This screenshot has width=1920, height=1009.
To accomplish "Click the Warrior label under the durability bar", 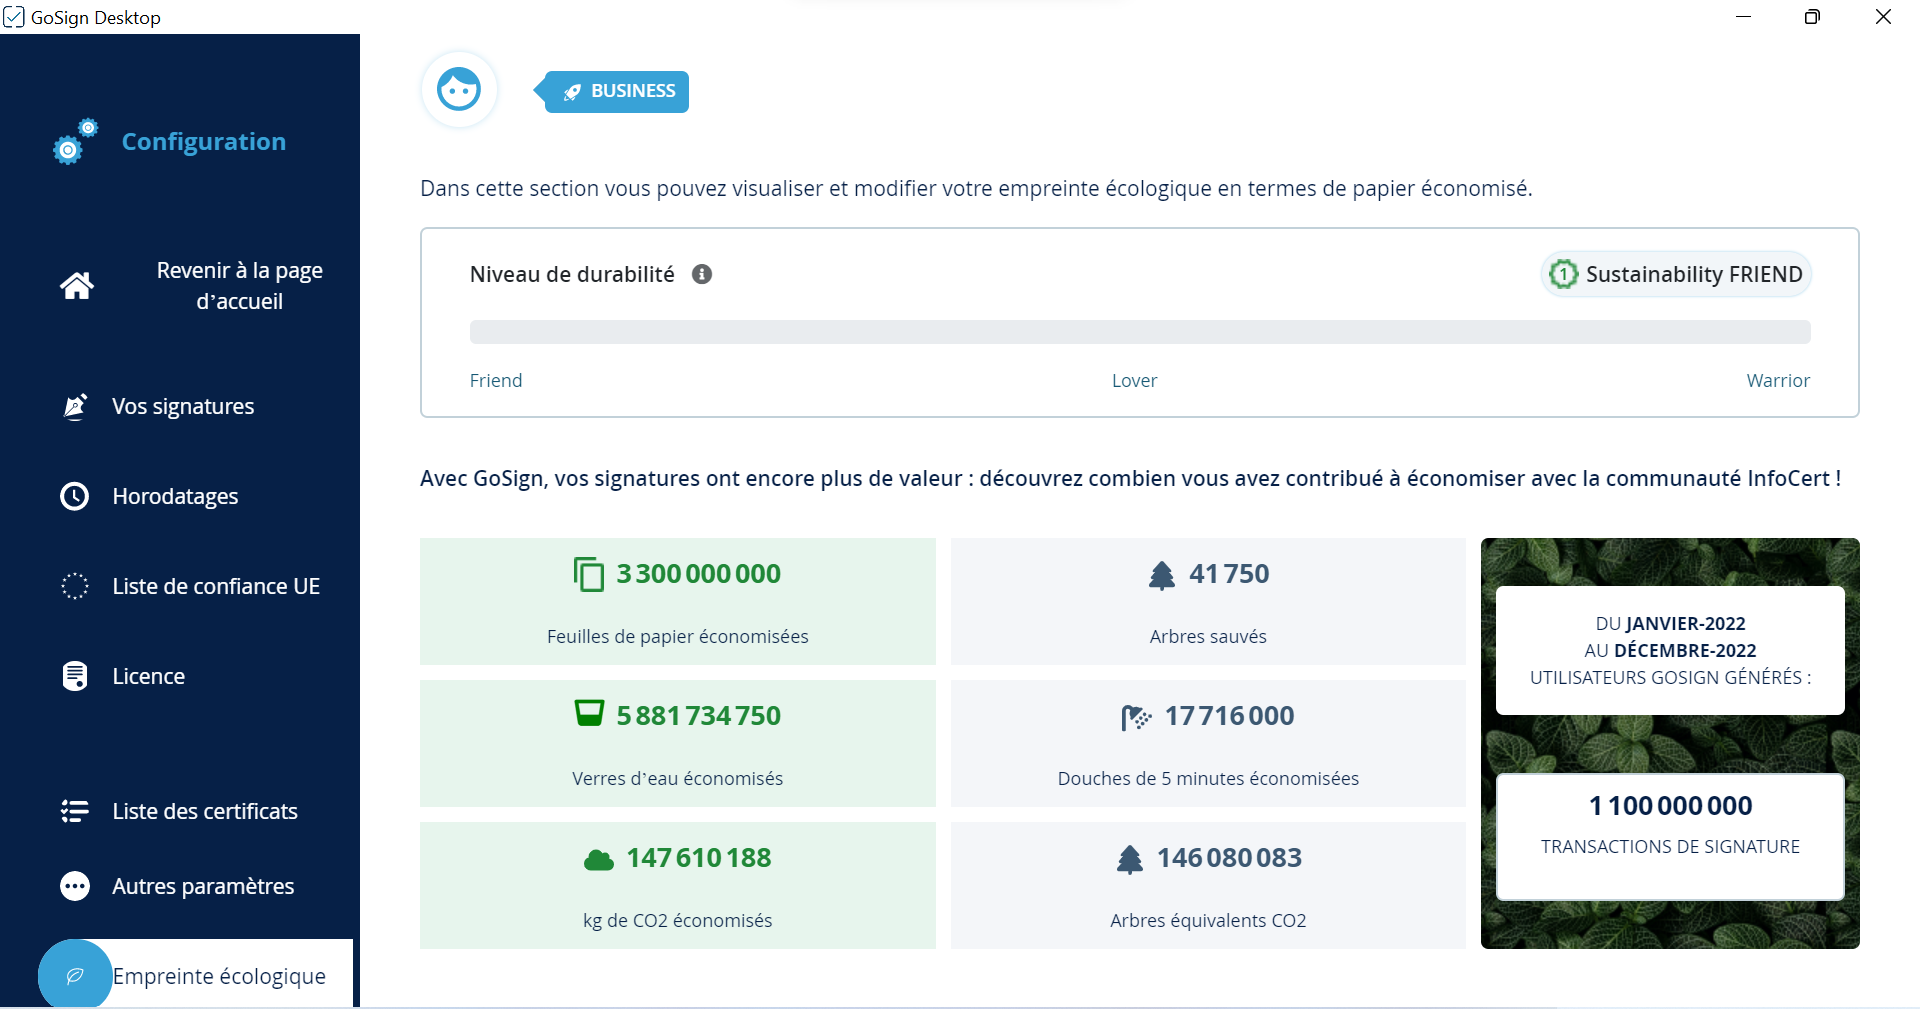I will (1777, 381).
